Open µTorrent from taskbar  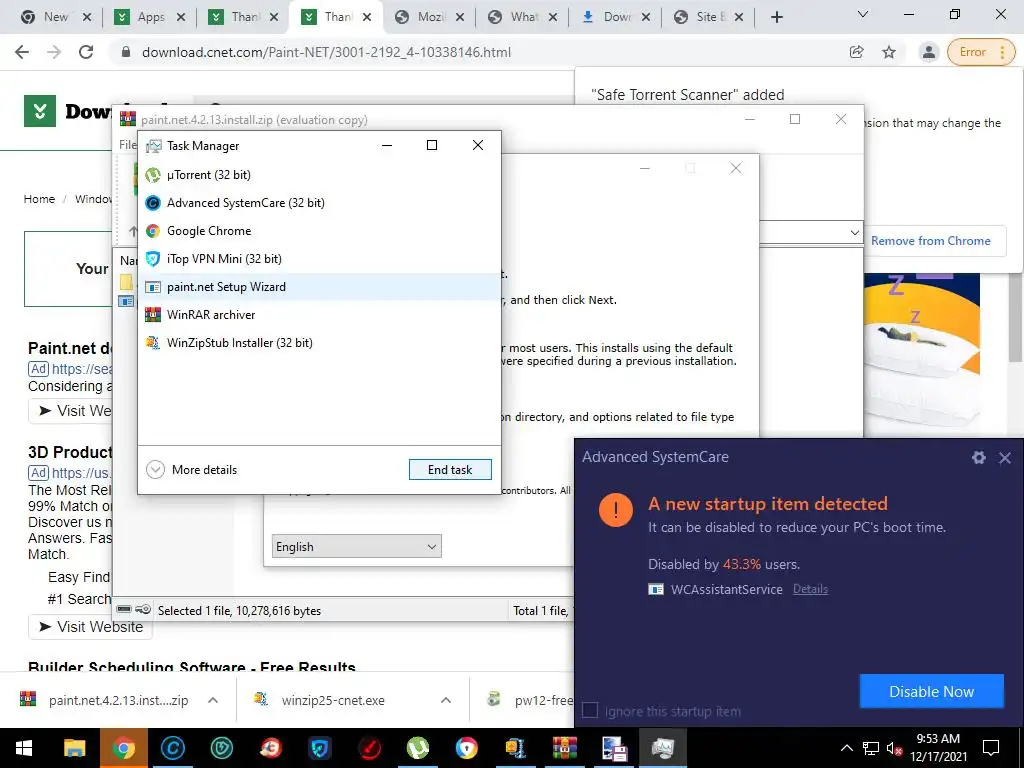click(418, 748)
